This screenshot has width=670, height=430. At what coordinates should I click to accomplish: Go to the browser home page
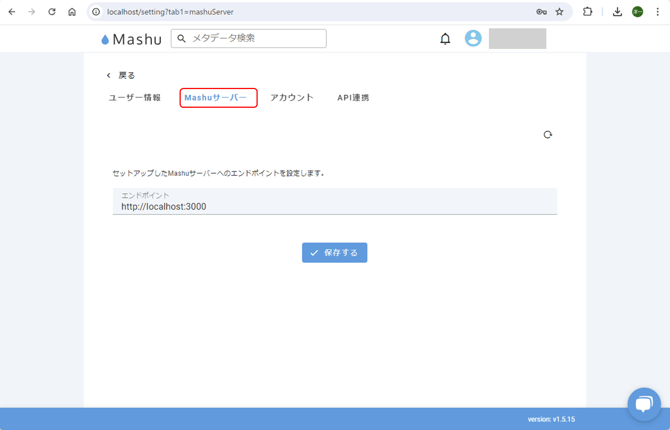[x=72, y=12]
